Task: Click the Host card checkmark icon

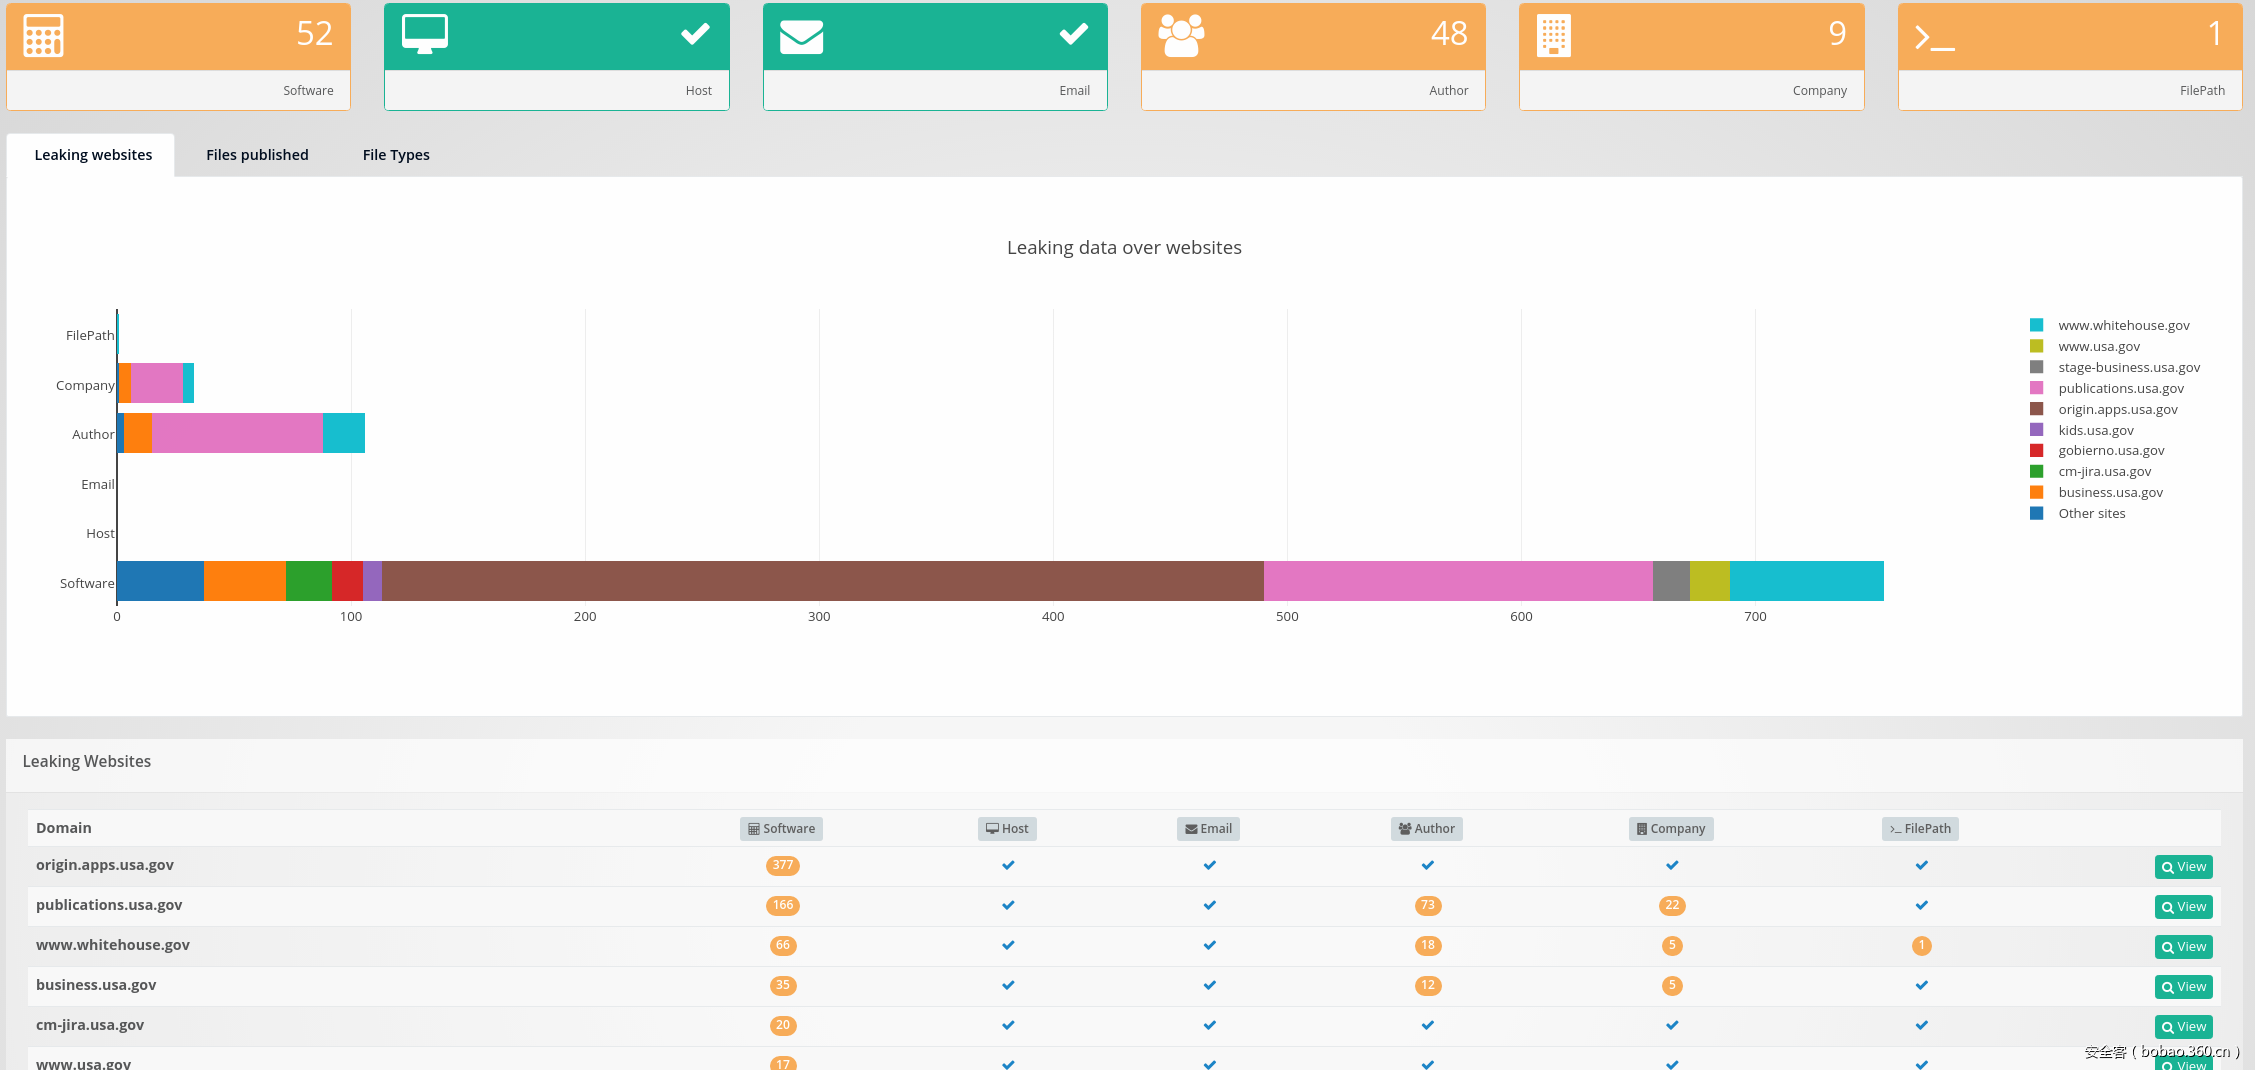Action: [695, 34]
